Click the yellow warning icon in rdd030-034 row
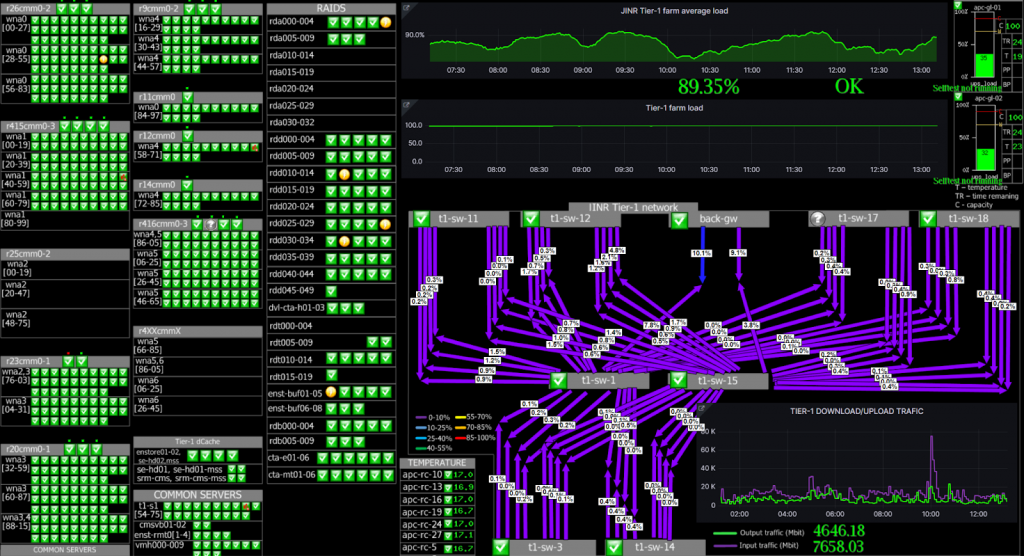 click(x=344, y=241)
